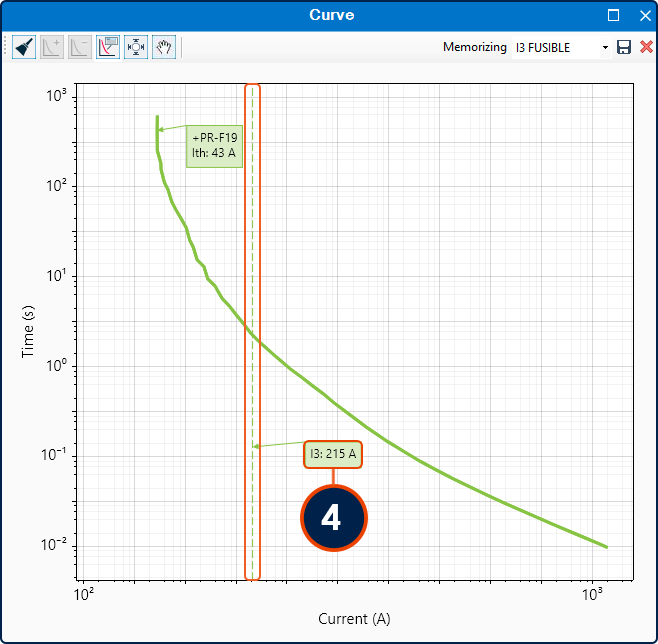Screen dimensions: 658x644
Task: Click the zoom-to-fit arrows icon
Action: point(136,47)
